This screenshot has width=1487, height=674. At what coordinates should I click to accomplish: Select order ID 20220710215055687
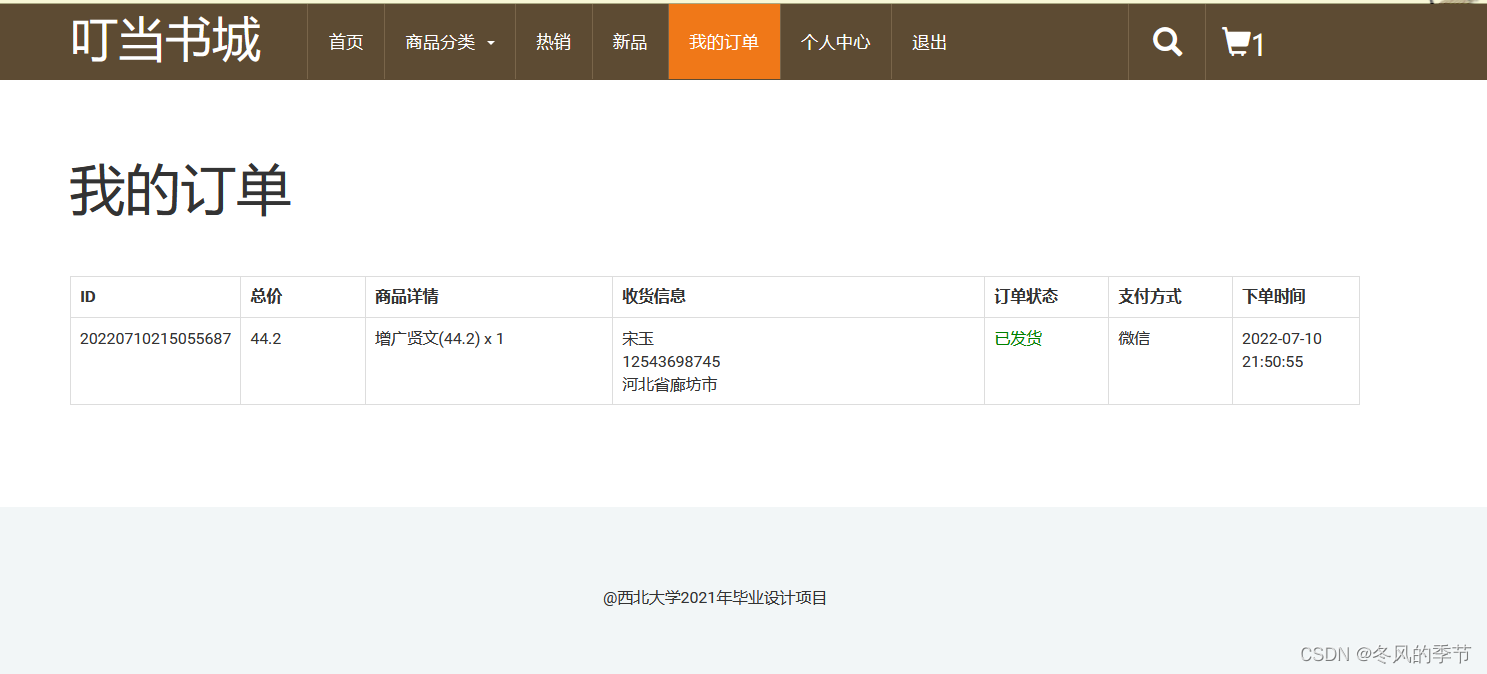[x=155, y=339]
